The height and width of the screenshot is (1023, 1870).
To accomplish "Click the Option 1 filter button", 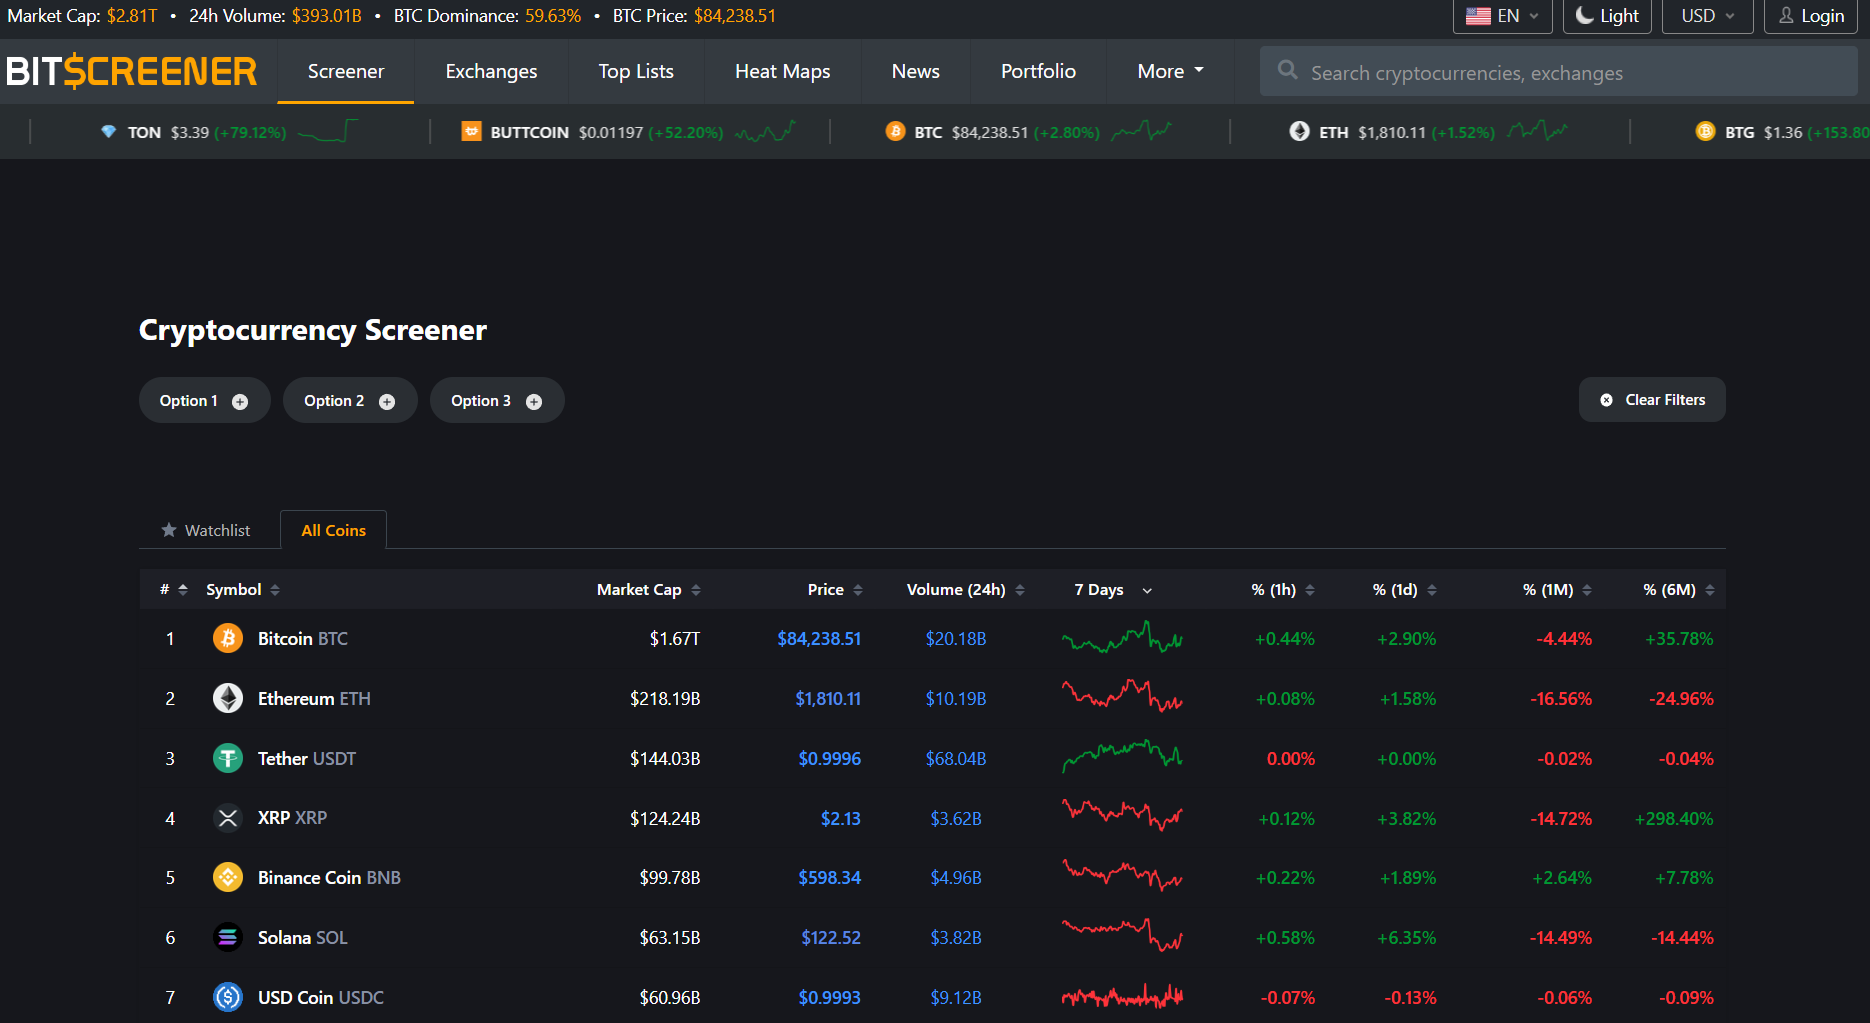I will (205, 400).
